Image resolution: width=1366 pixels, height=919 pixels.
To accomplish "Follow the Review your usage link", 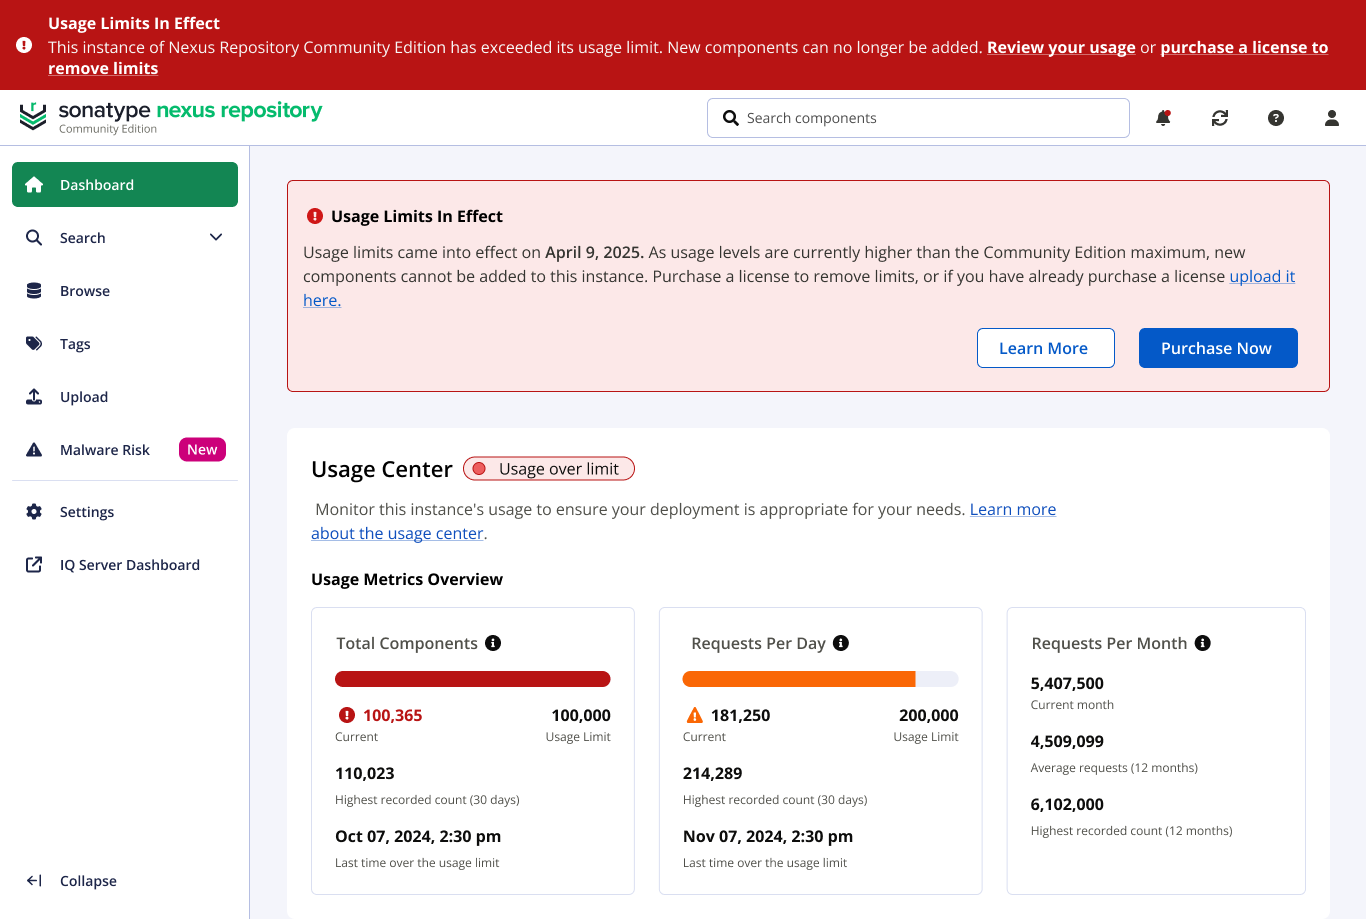I will pyautogui.click(x=1061, y=47).
